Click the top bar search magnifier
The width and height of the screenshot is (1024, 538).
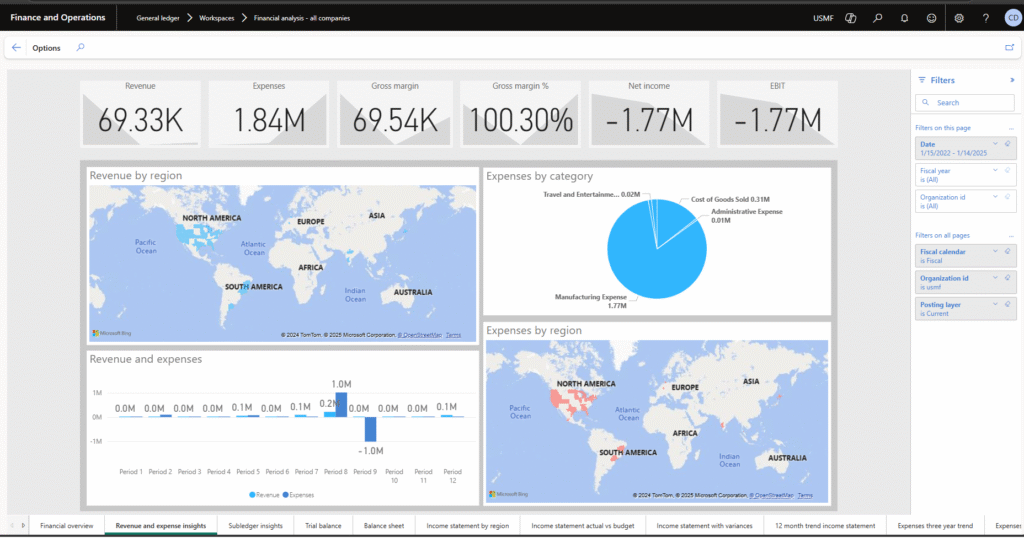[x=877, y=18]
